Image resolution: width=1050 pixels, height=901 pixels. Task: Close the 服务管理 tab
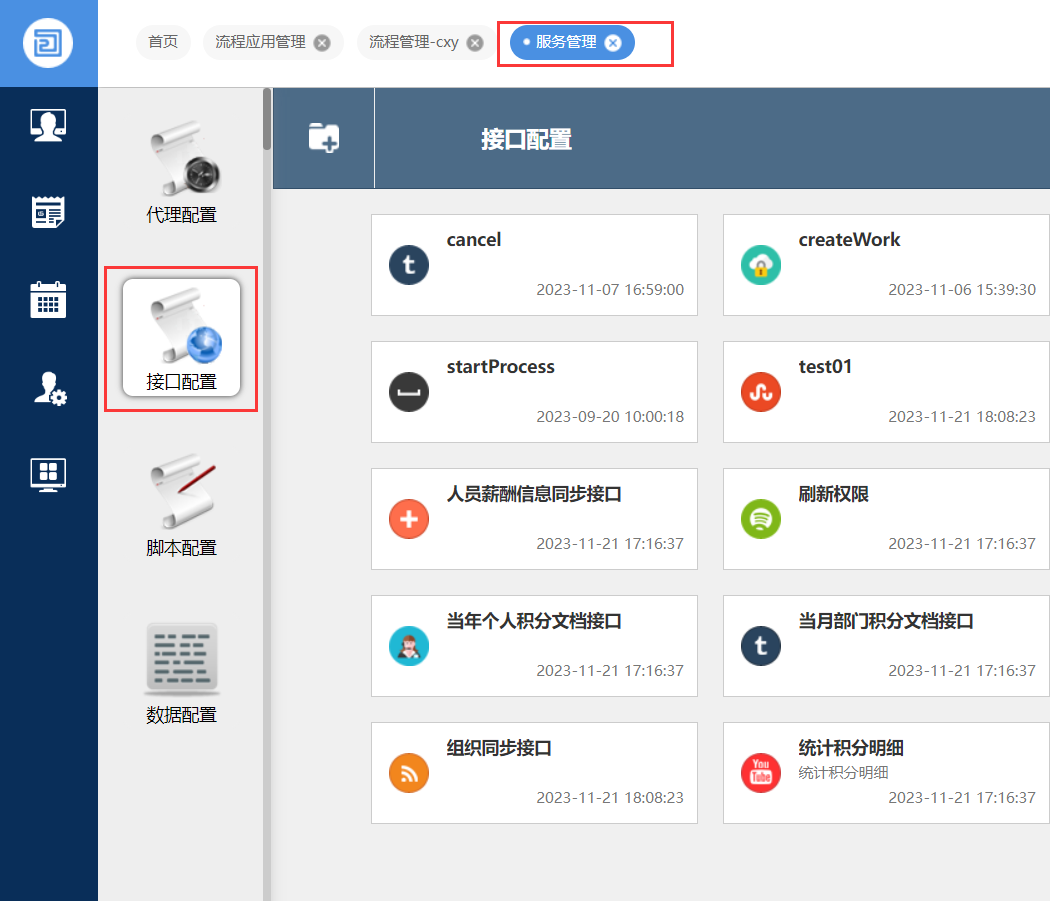(x=613, y=43)
